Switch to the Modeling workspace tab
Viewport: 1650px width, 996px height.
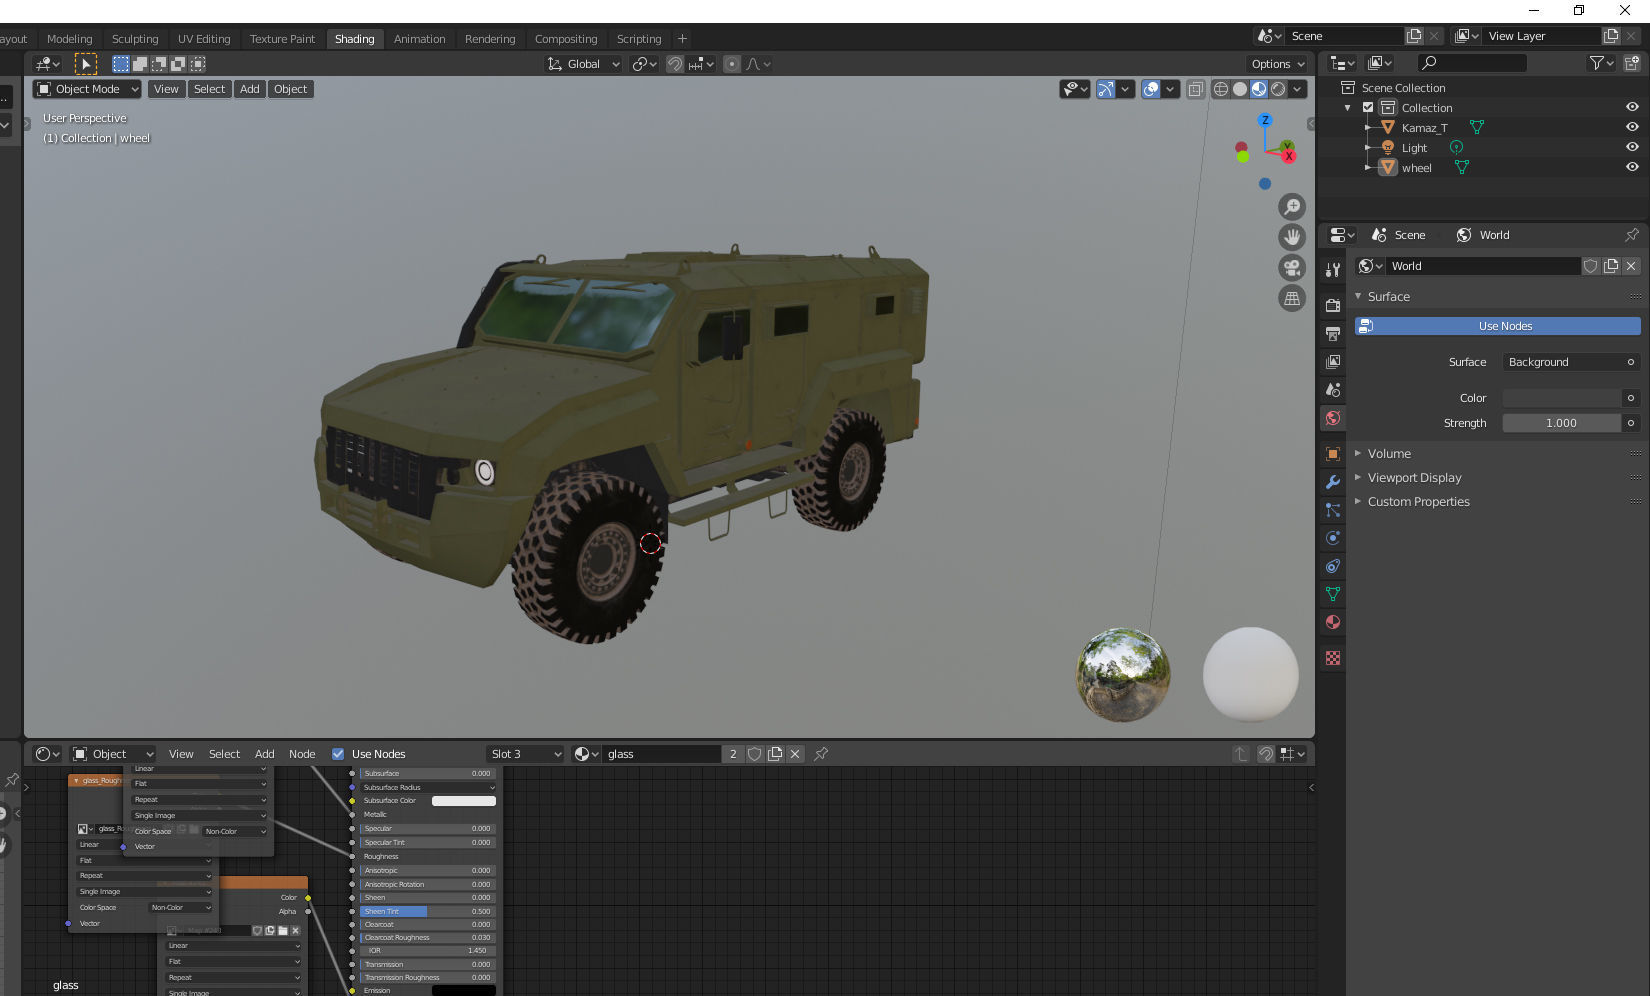coord(69,39)
